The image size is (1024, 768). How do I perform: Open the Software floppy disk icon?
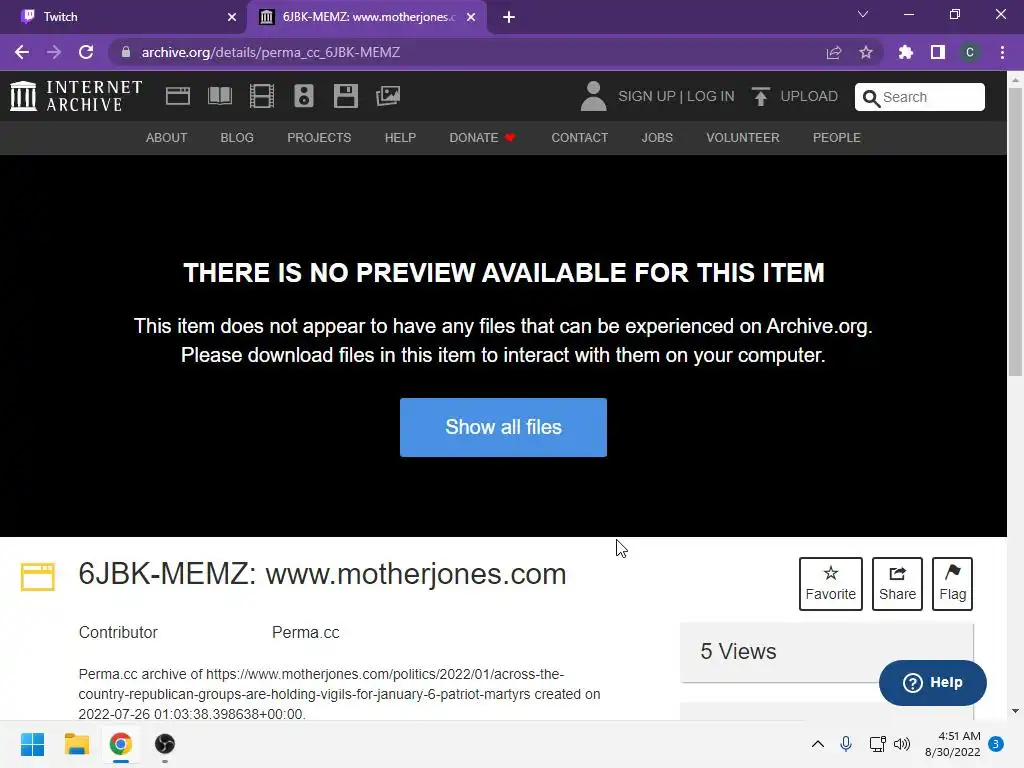(345, 96)
